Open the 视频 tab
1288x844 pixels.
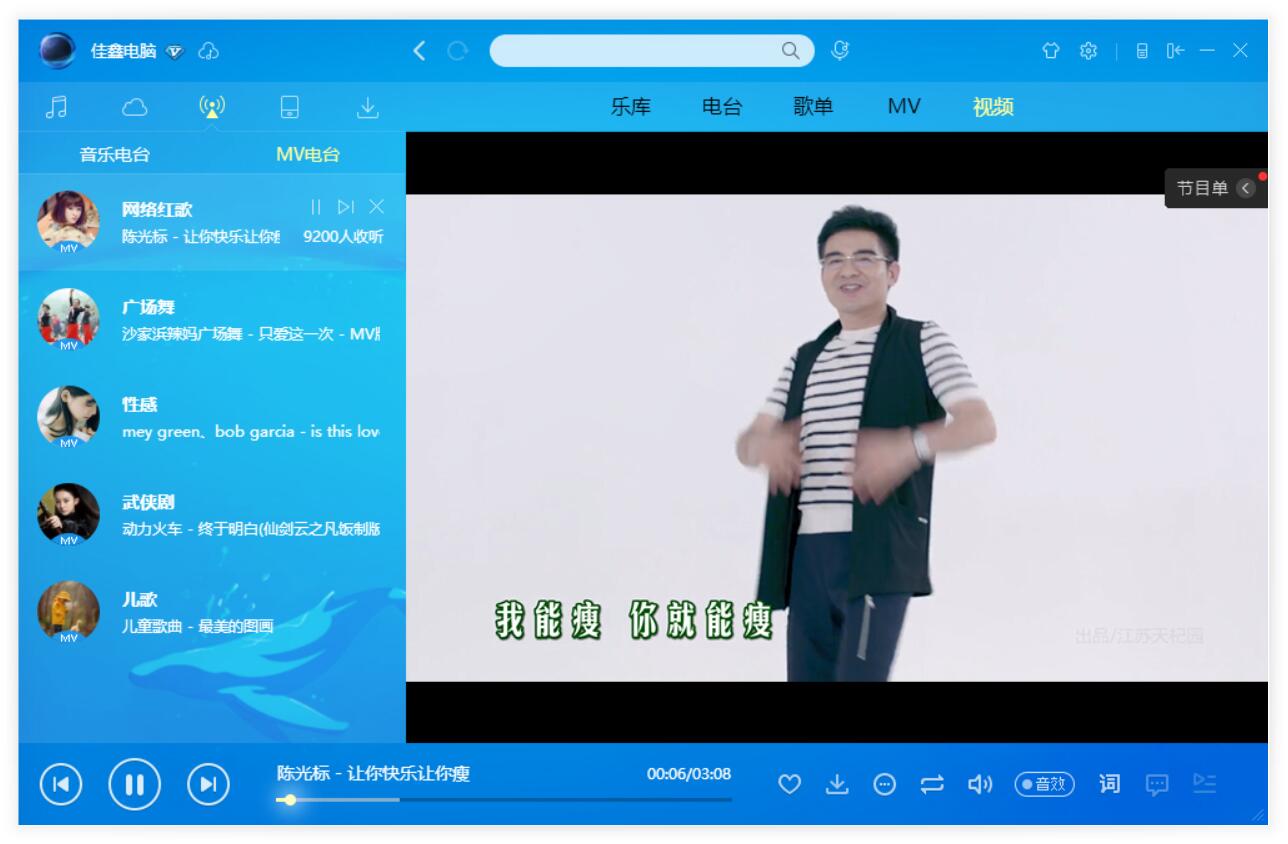pyautogui.click(x=993, y=107)
